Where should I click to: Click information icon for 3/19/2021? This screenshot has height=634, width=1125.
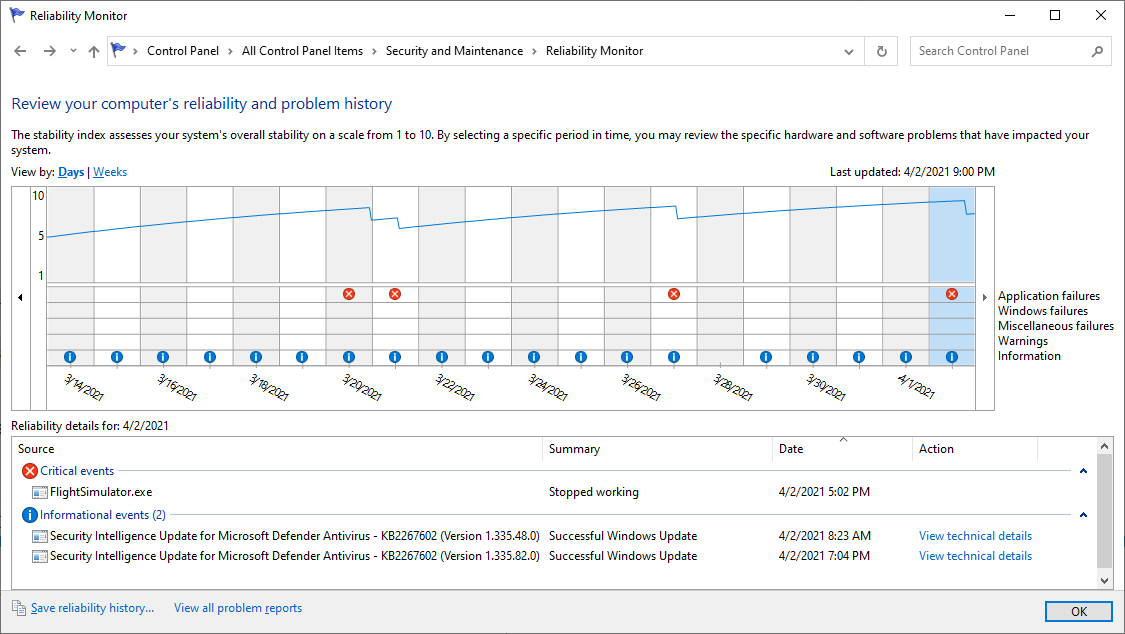302,357
